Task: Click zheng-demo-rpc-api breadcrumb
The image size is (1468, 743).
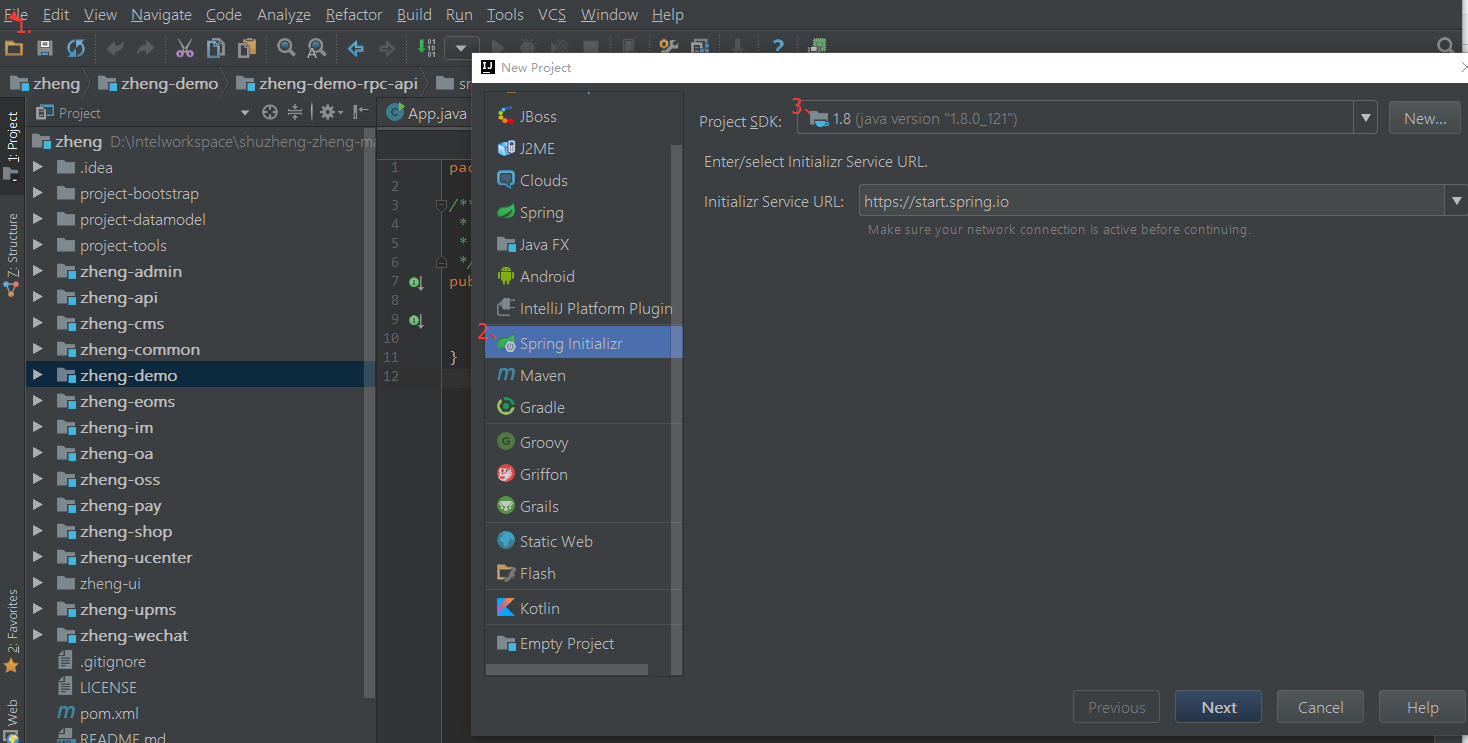Action: [326, 83]
